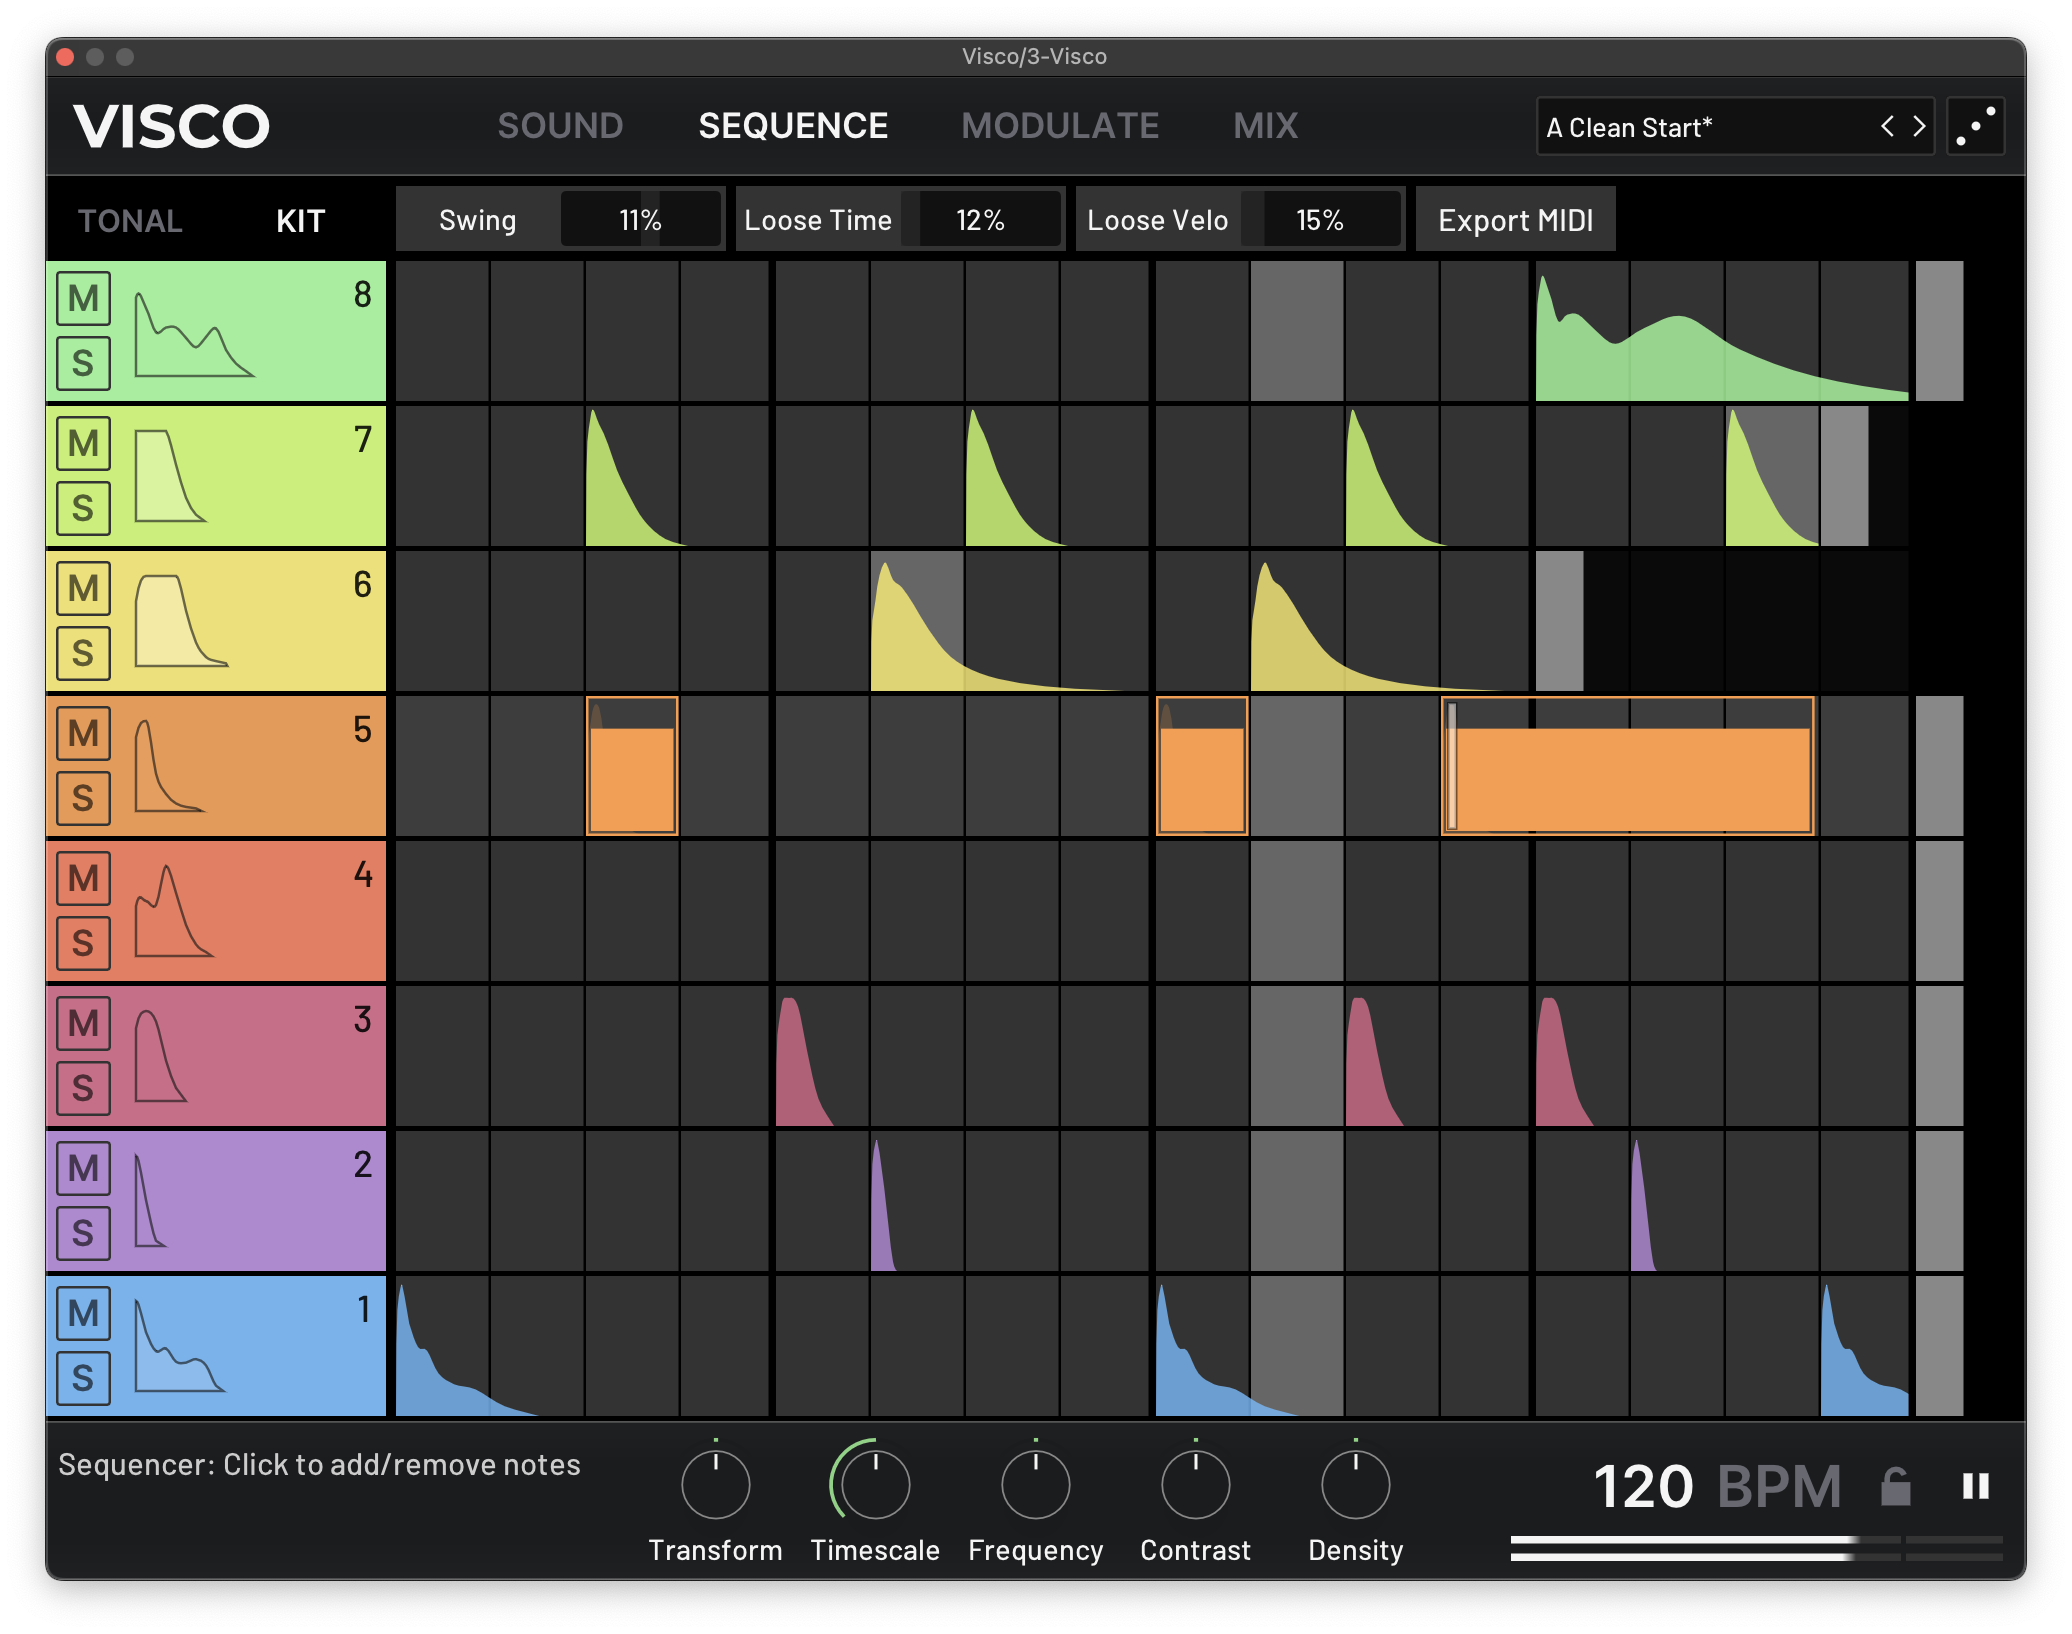Mute track 5
Screen dimensions: 2072x1634
pyautogui.click(x=83, y=734)
